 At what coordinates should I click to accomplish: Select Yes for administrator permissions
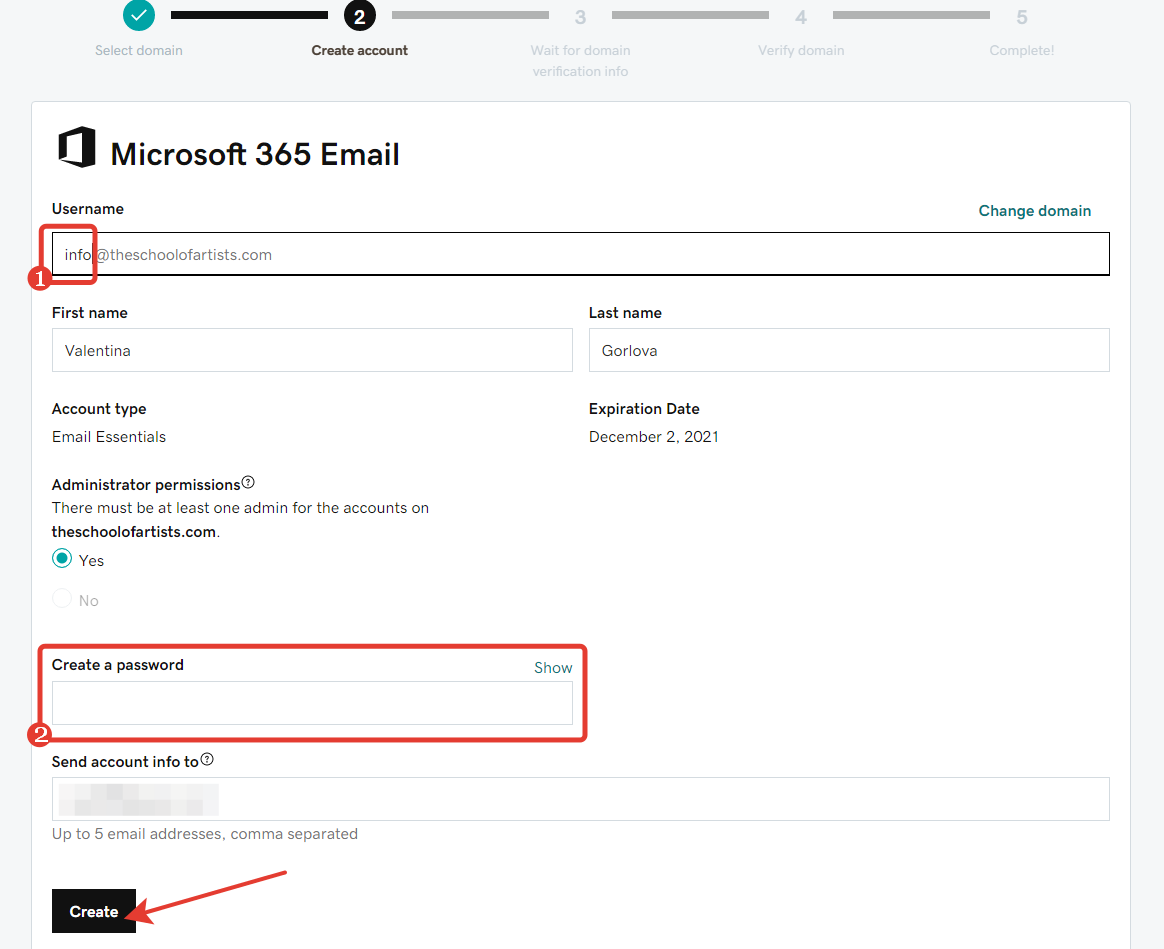62,558
